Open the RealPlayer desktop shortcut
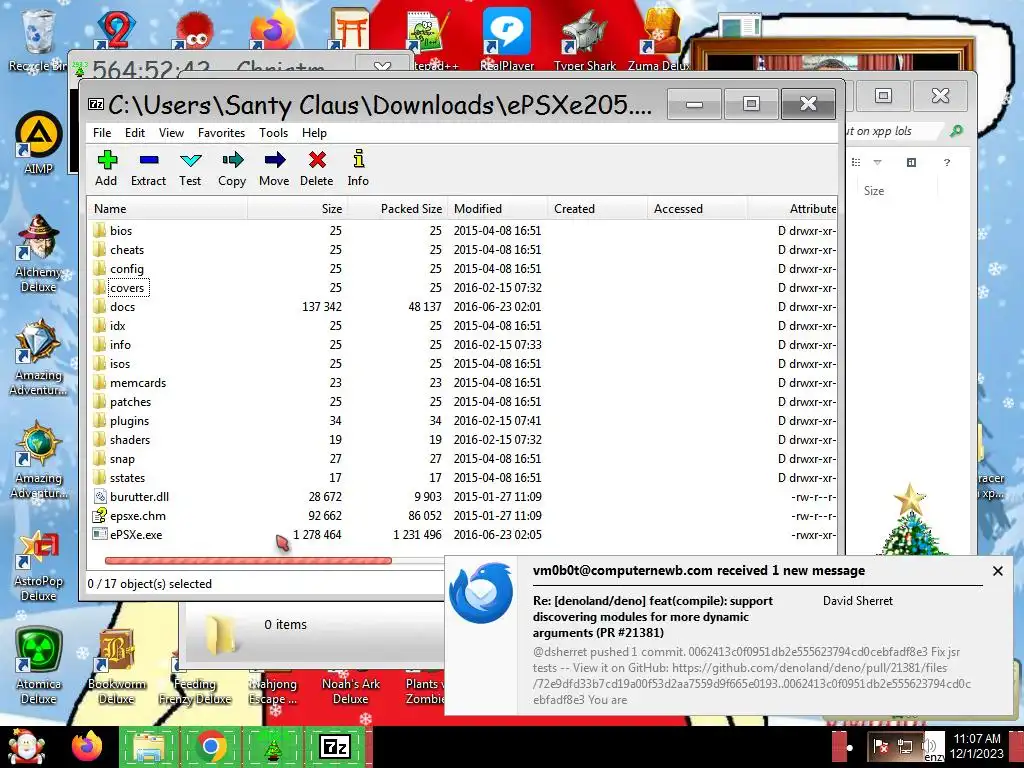1024x768 pixels. click(507, 39)
